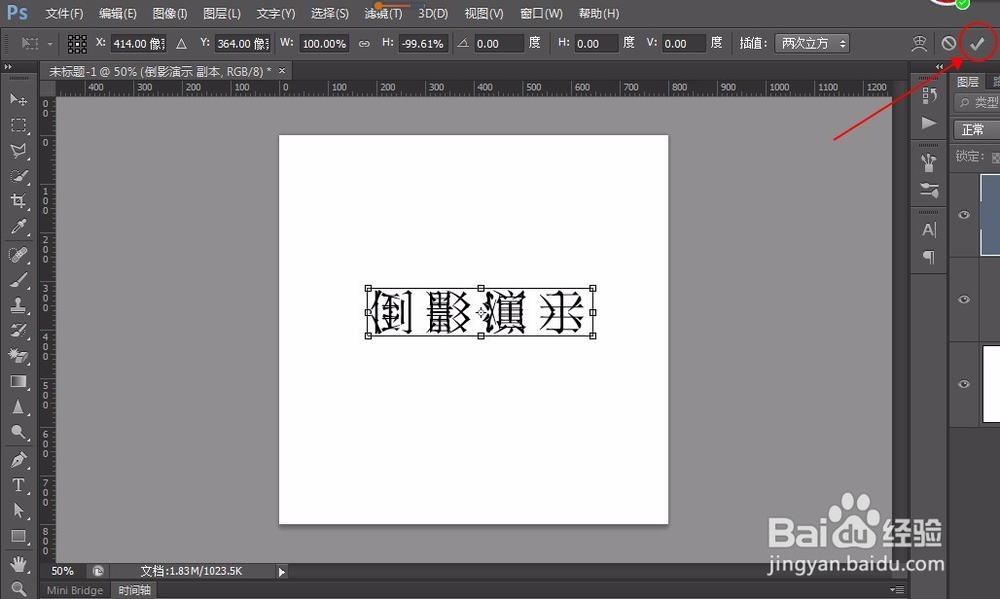Select the Eraser tool
The width and height of the screenshot is (1000, 599).
[x=18, y=356]
